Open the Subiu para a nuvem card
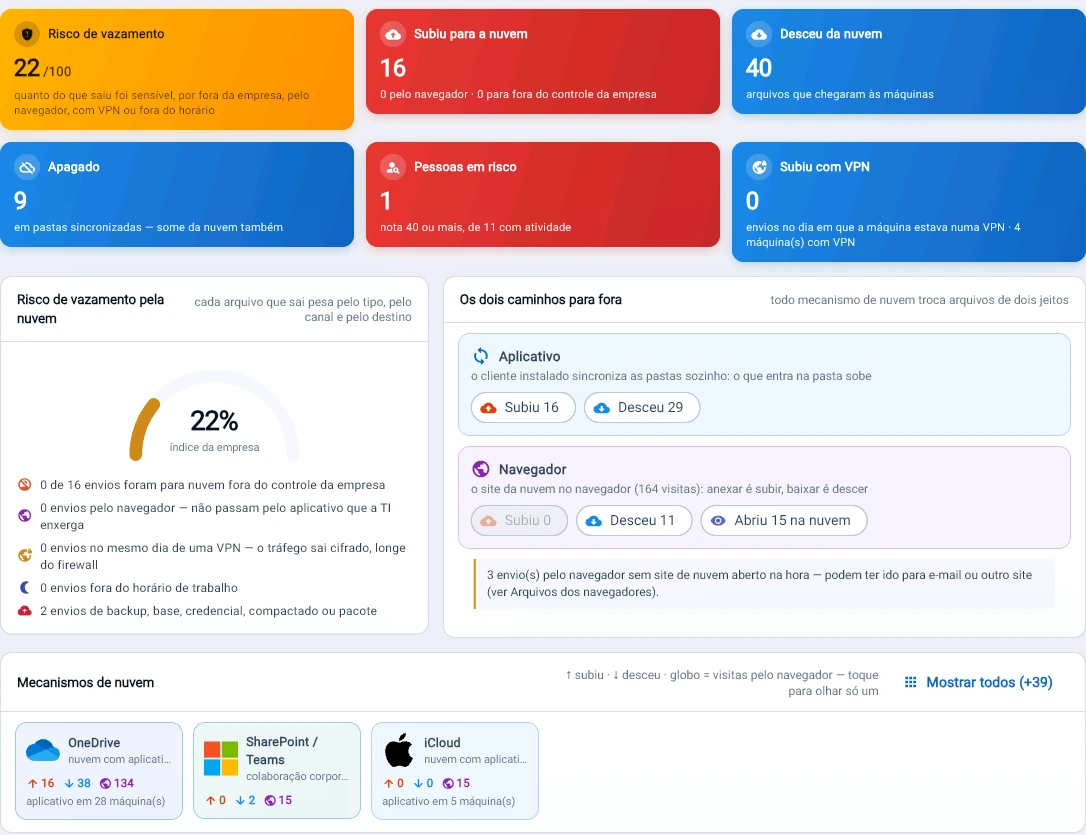1086x835 pixels. point(543,62)
